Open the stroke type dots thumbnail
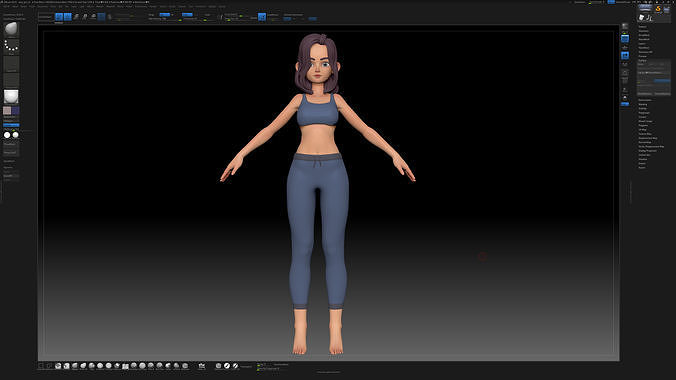 click(x=11, y=47)
